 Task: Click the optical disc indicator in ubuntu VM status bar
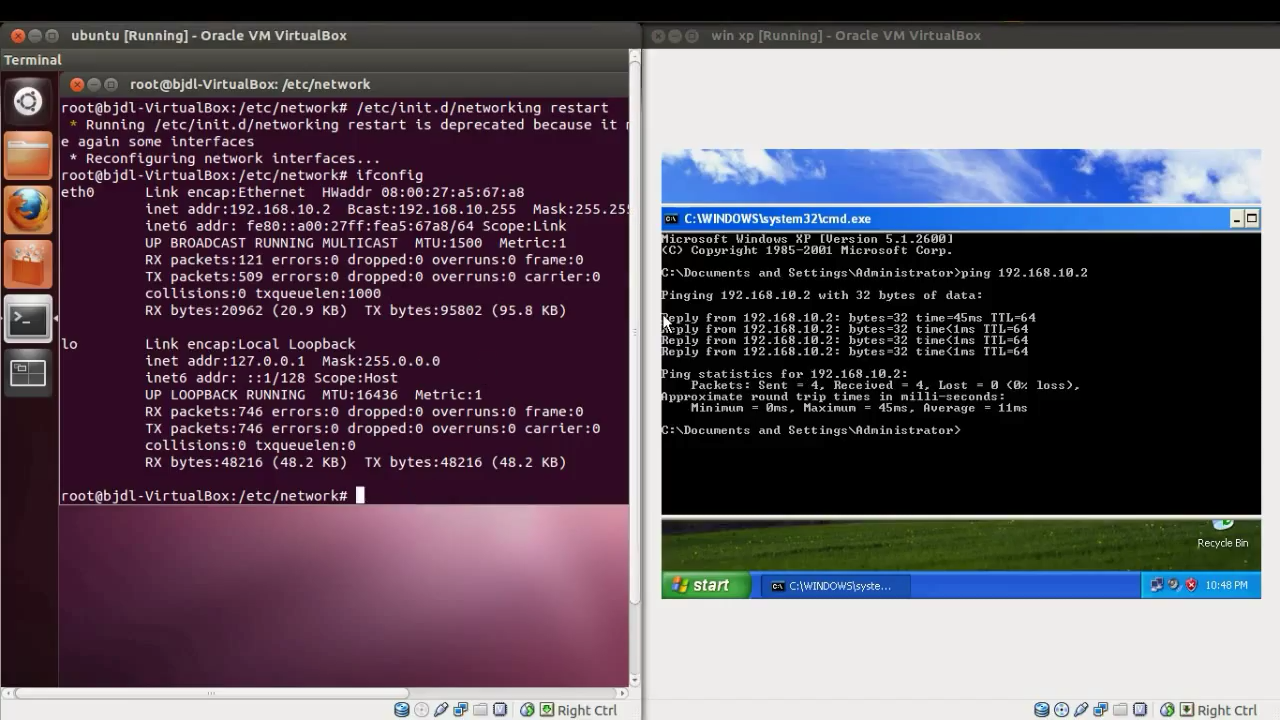pyautogui.click(x=421, y=710)
